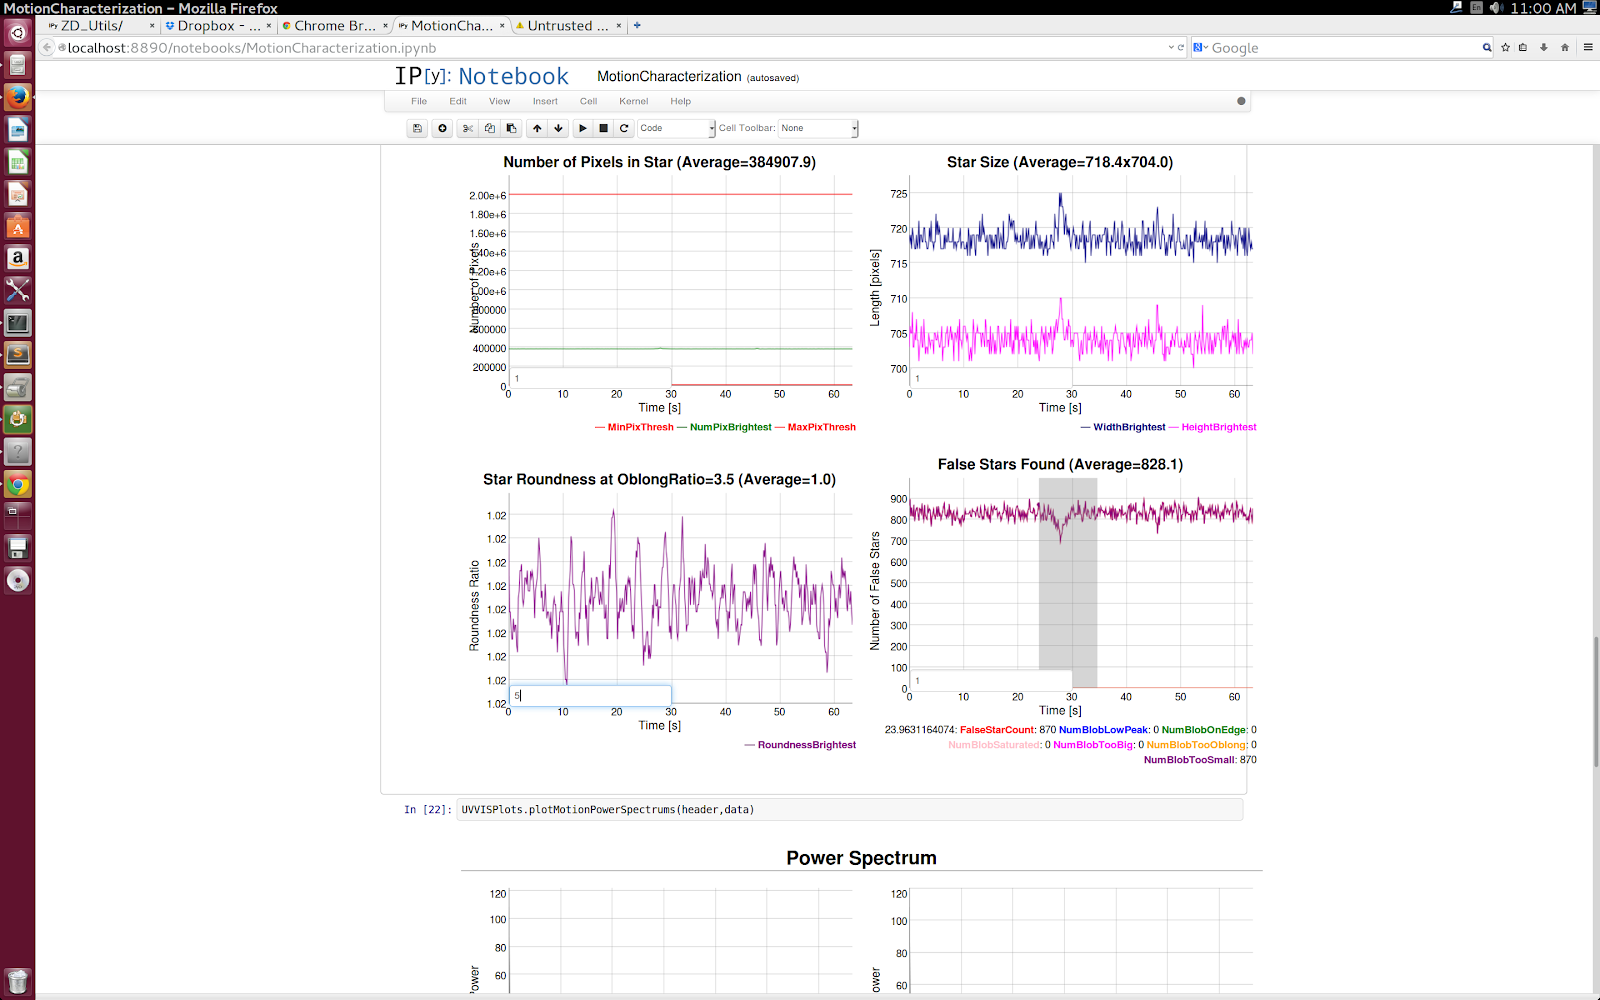Screen dimensions: 1600x1000
Task: Close the Untrusted tab
Action: 618,26
